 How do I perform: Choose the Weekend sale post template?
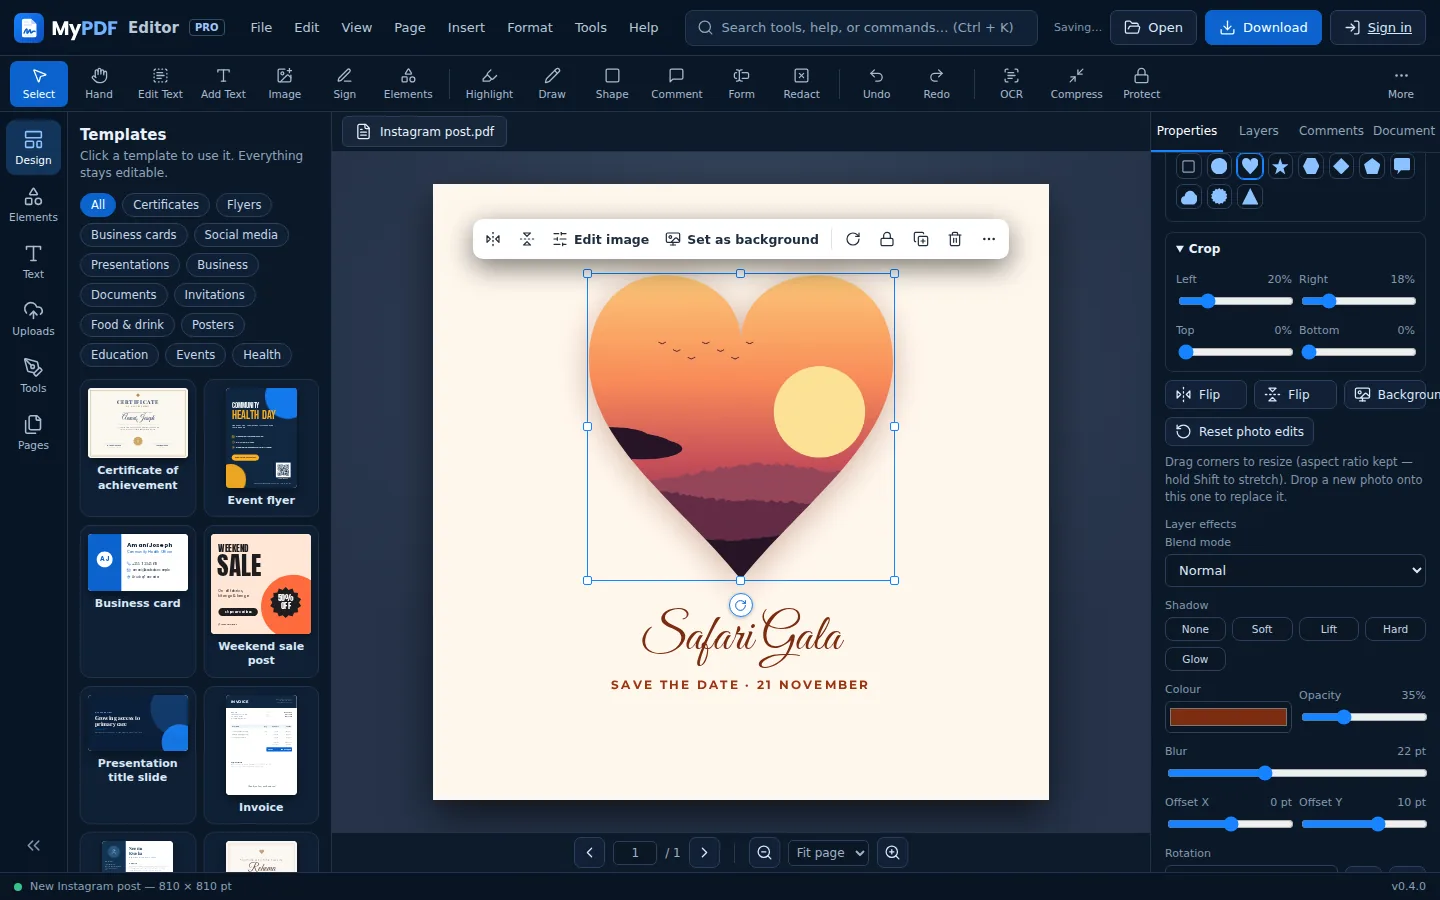click(x=261, y=601)
